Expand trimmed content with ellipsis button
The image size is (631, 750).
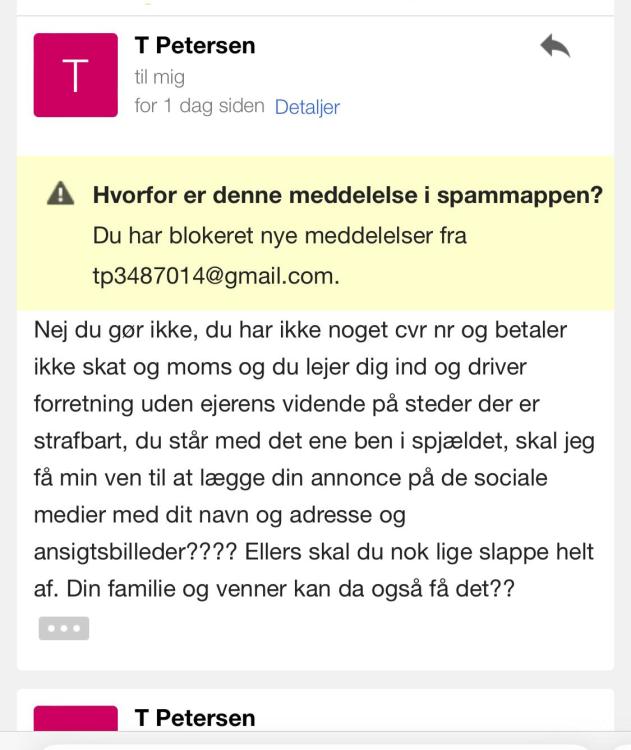[x=64, y=628]
